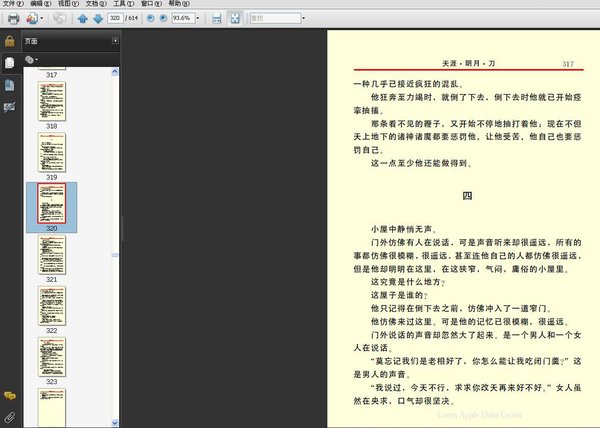Click the line 小屋中静悄无声。
The height and width of the screenshot is (428, 600).
click(x=404, y=229)
